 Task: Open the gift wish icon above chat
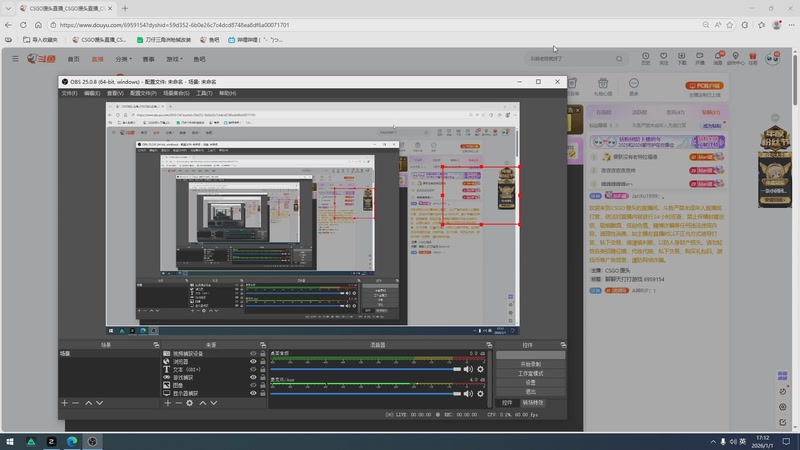[x=603, y=86]
